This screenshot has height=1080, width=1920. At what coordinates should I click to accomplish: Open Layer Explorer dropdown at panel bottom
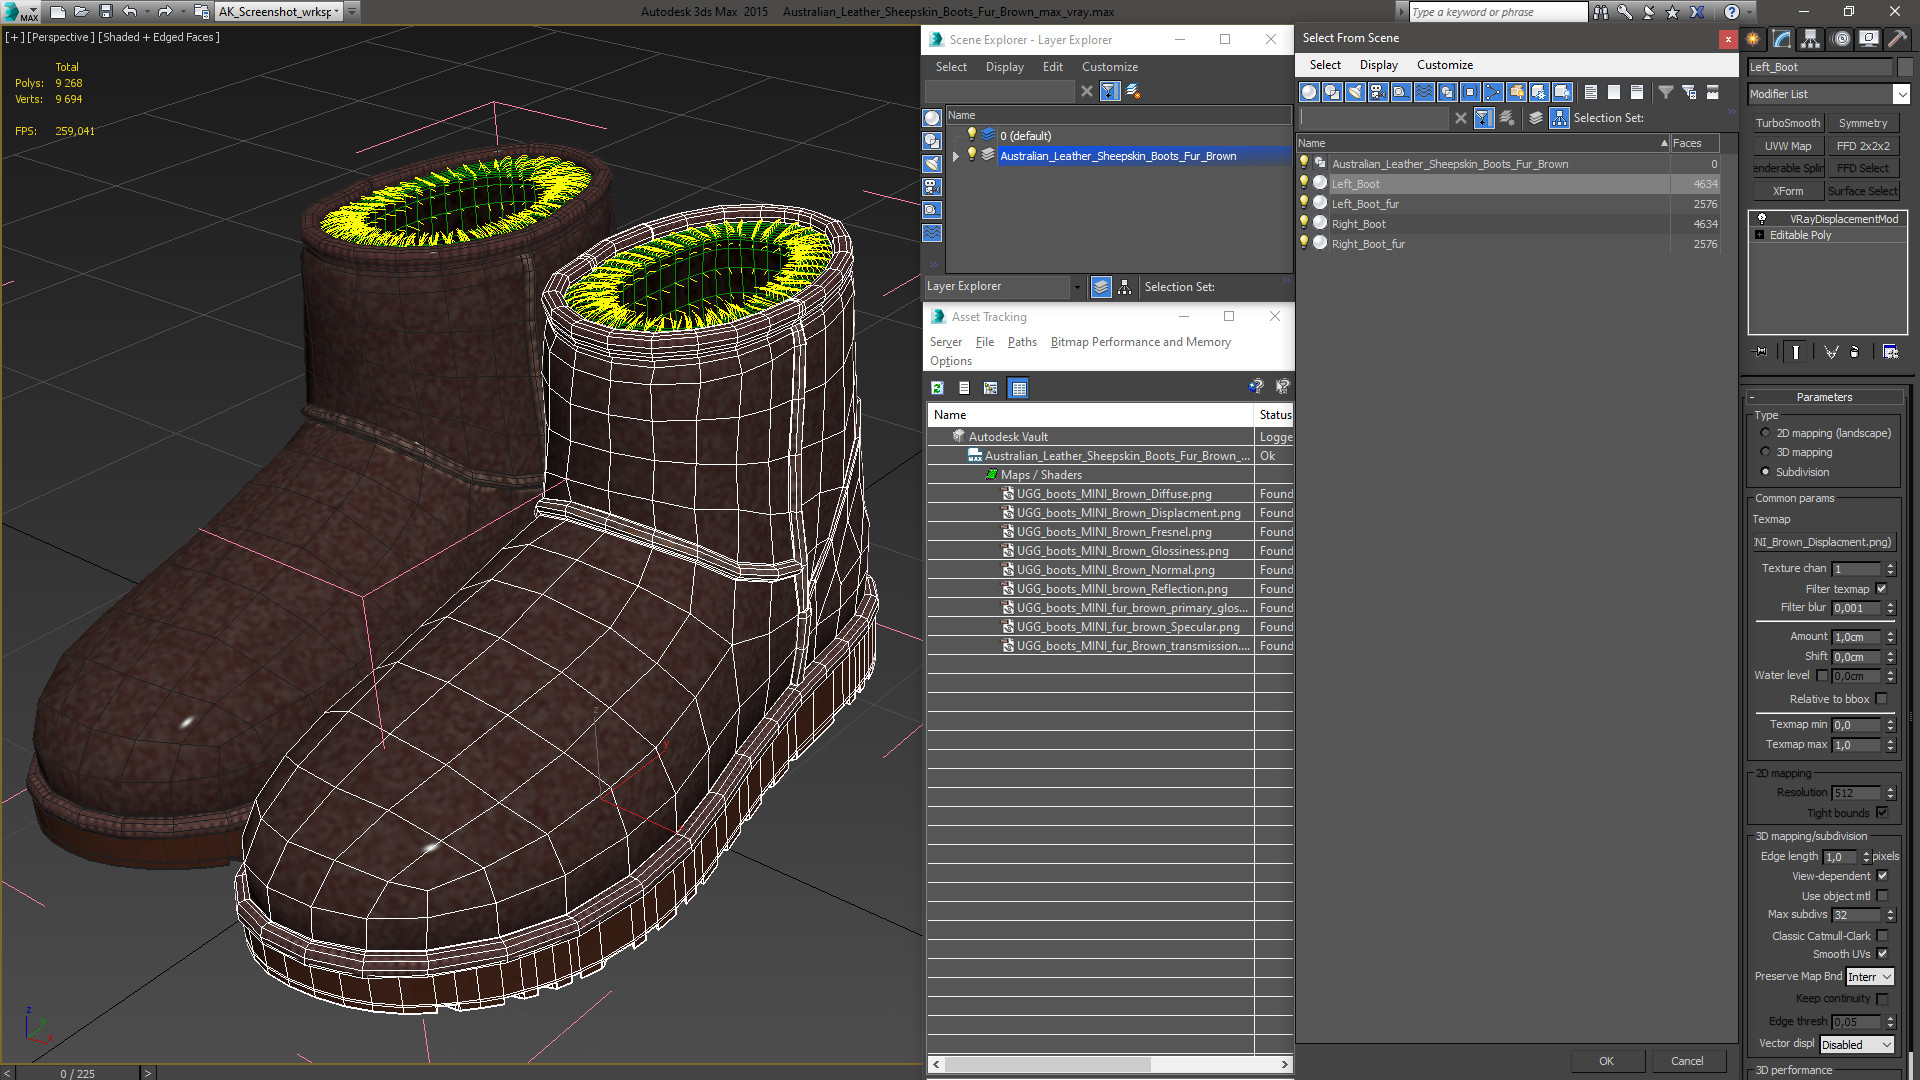1076,287
